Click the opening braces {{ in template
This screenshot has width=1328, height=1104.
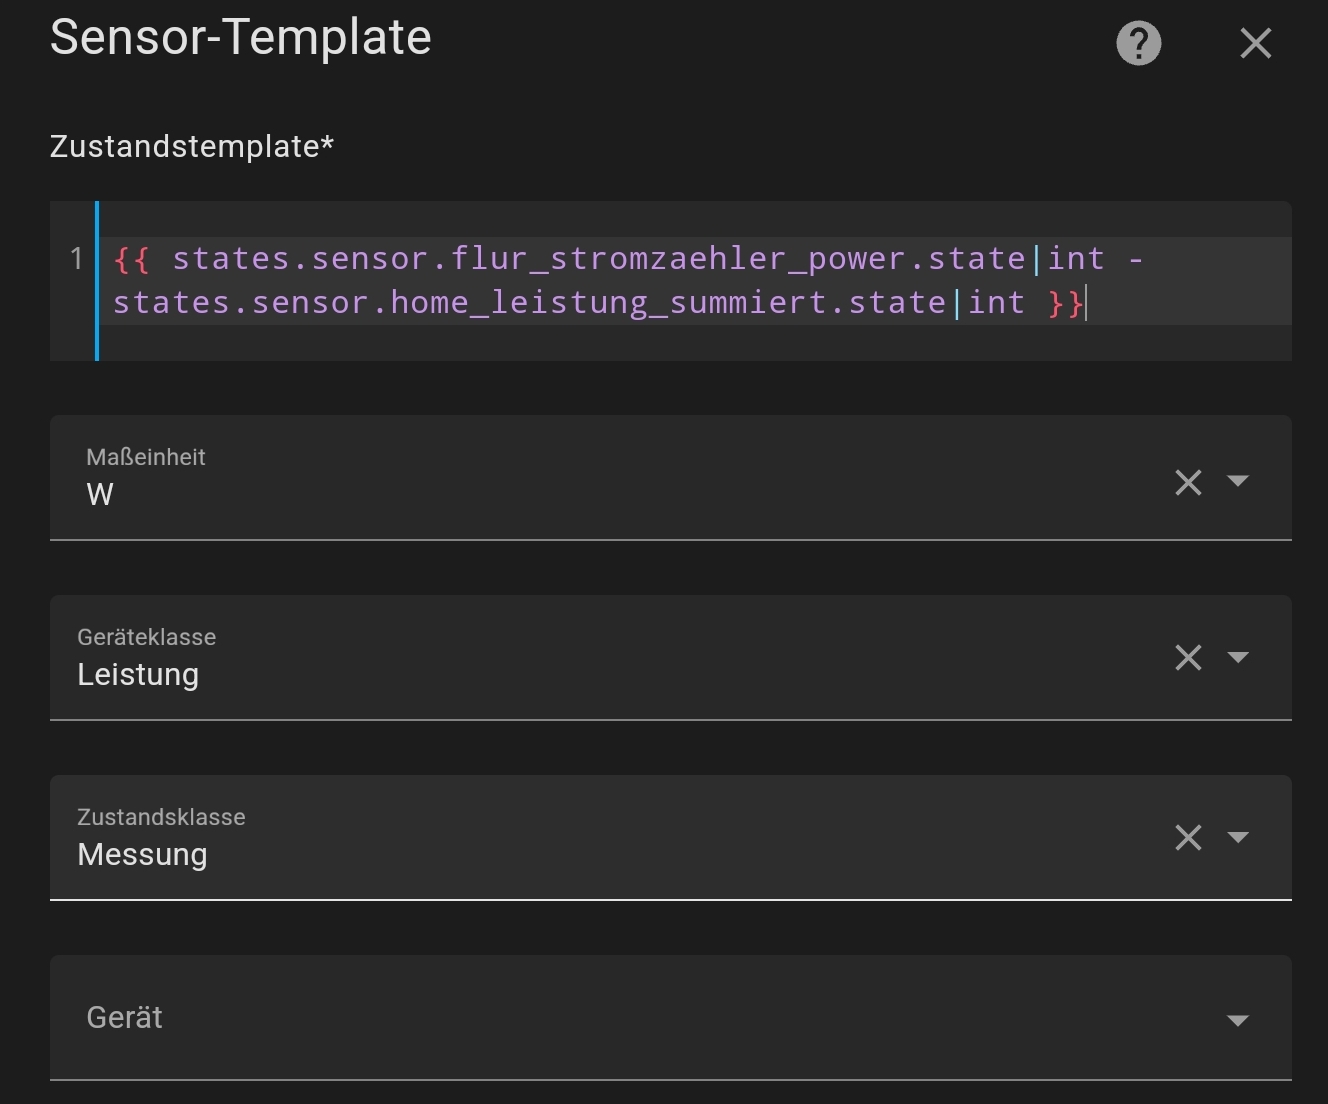click(132, 259)
